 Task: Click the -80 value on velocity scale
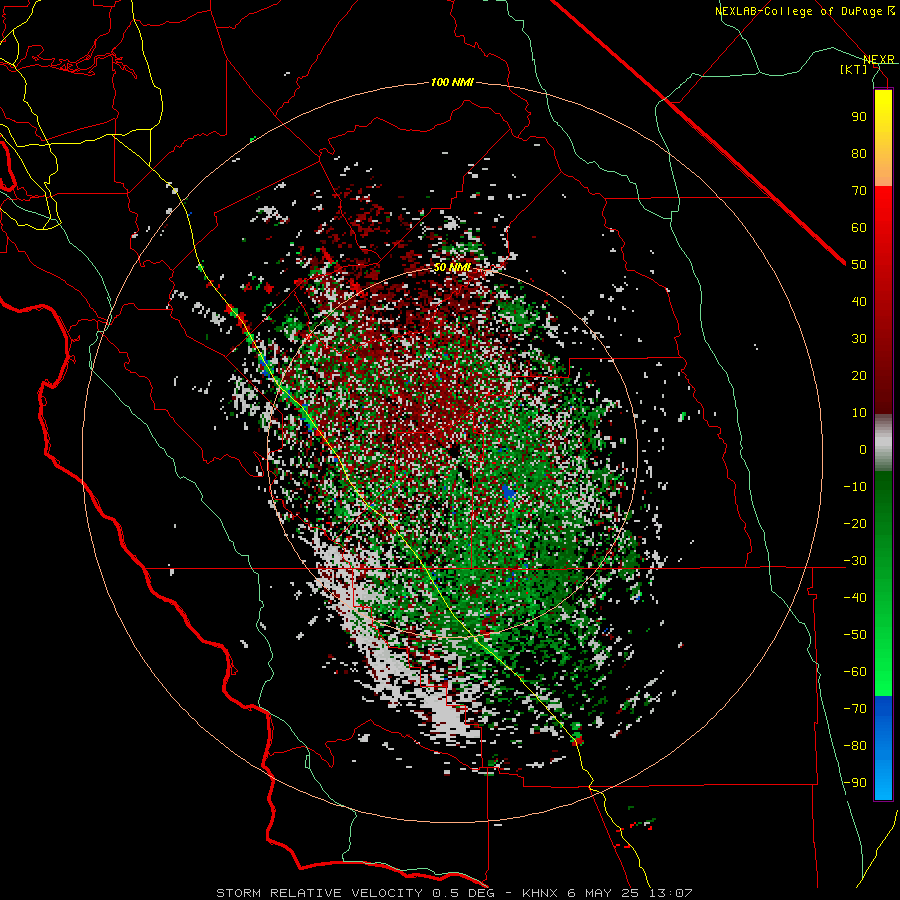[855, 746]
